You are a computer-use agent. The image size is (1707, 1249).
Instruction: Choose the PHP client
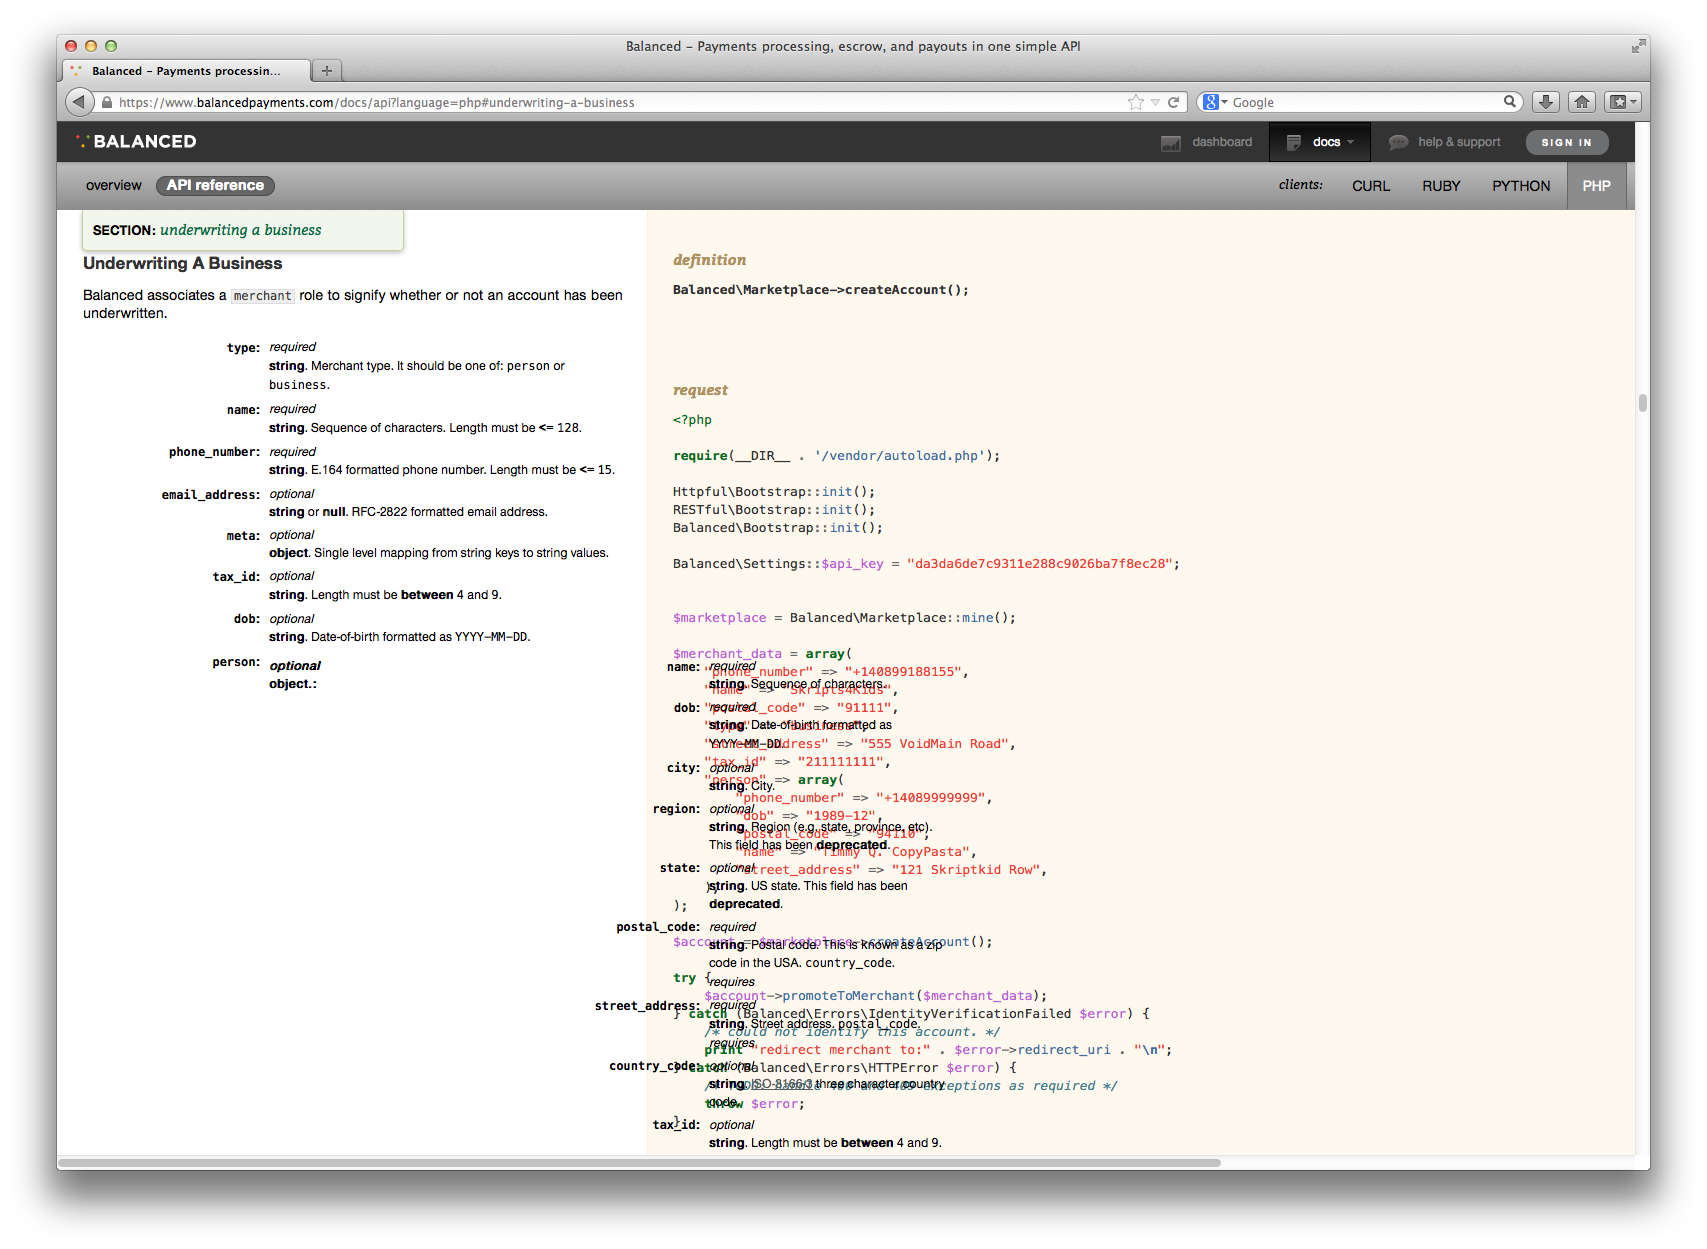click(x=1596, y=186)
